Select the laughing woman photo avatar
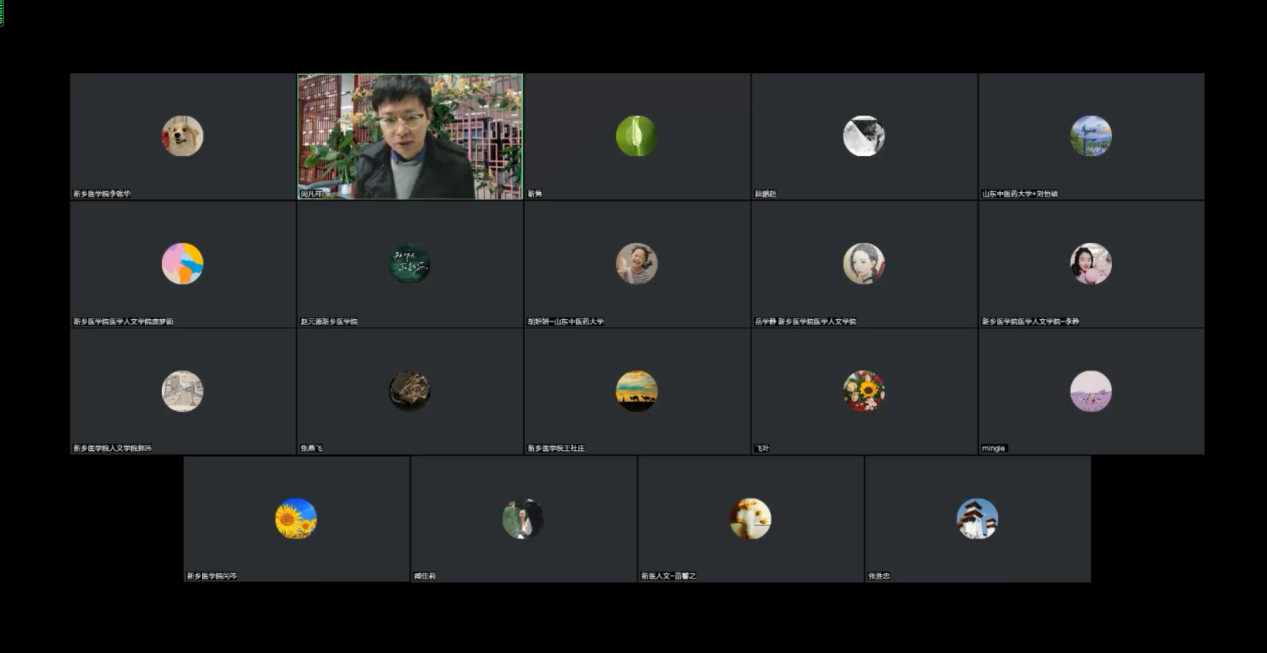Viewport: 1267px width, 653px height. click(x=636, y=264)
